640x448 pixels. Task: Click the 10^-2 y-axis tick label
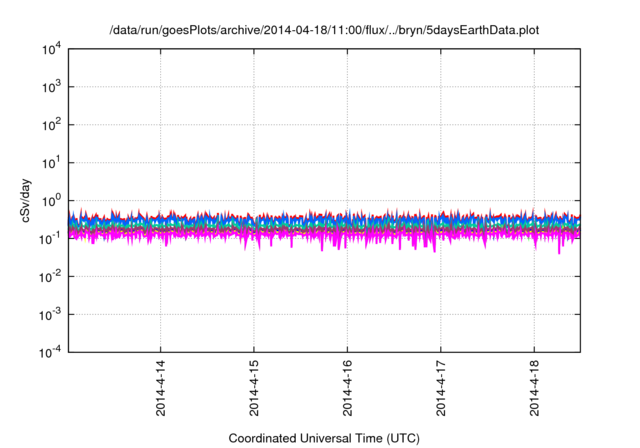pos(50,277)
